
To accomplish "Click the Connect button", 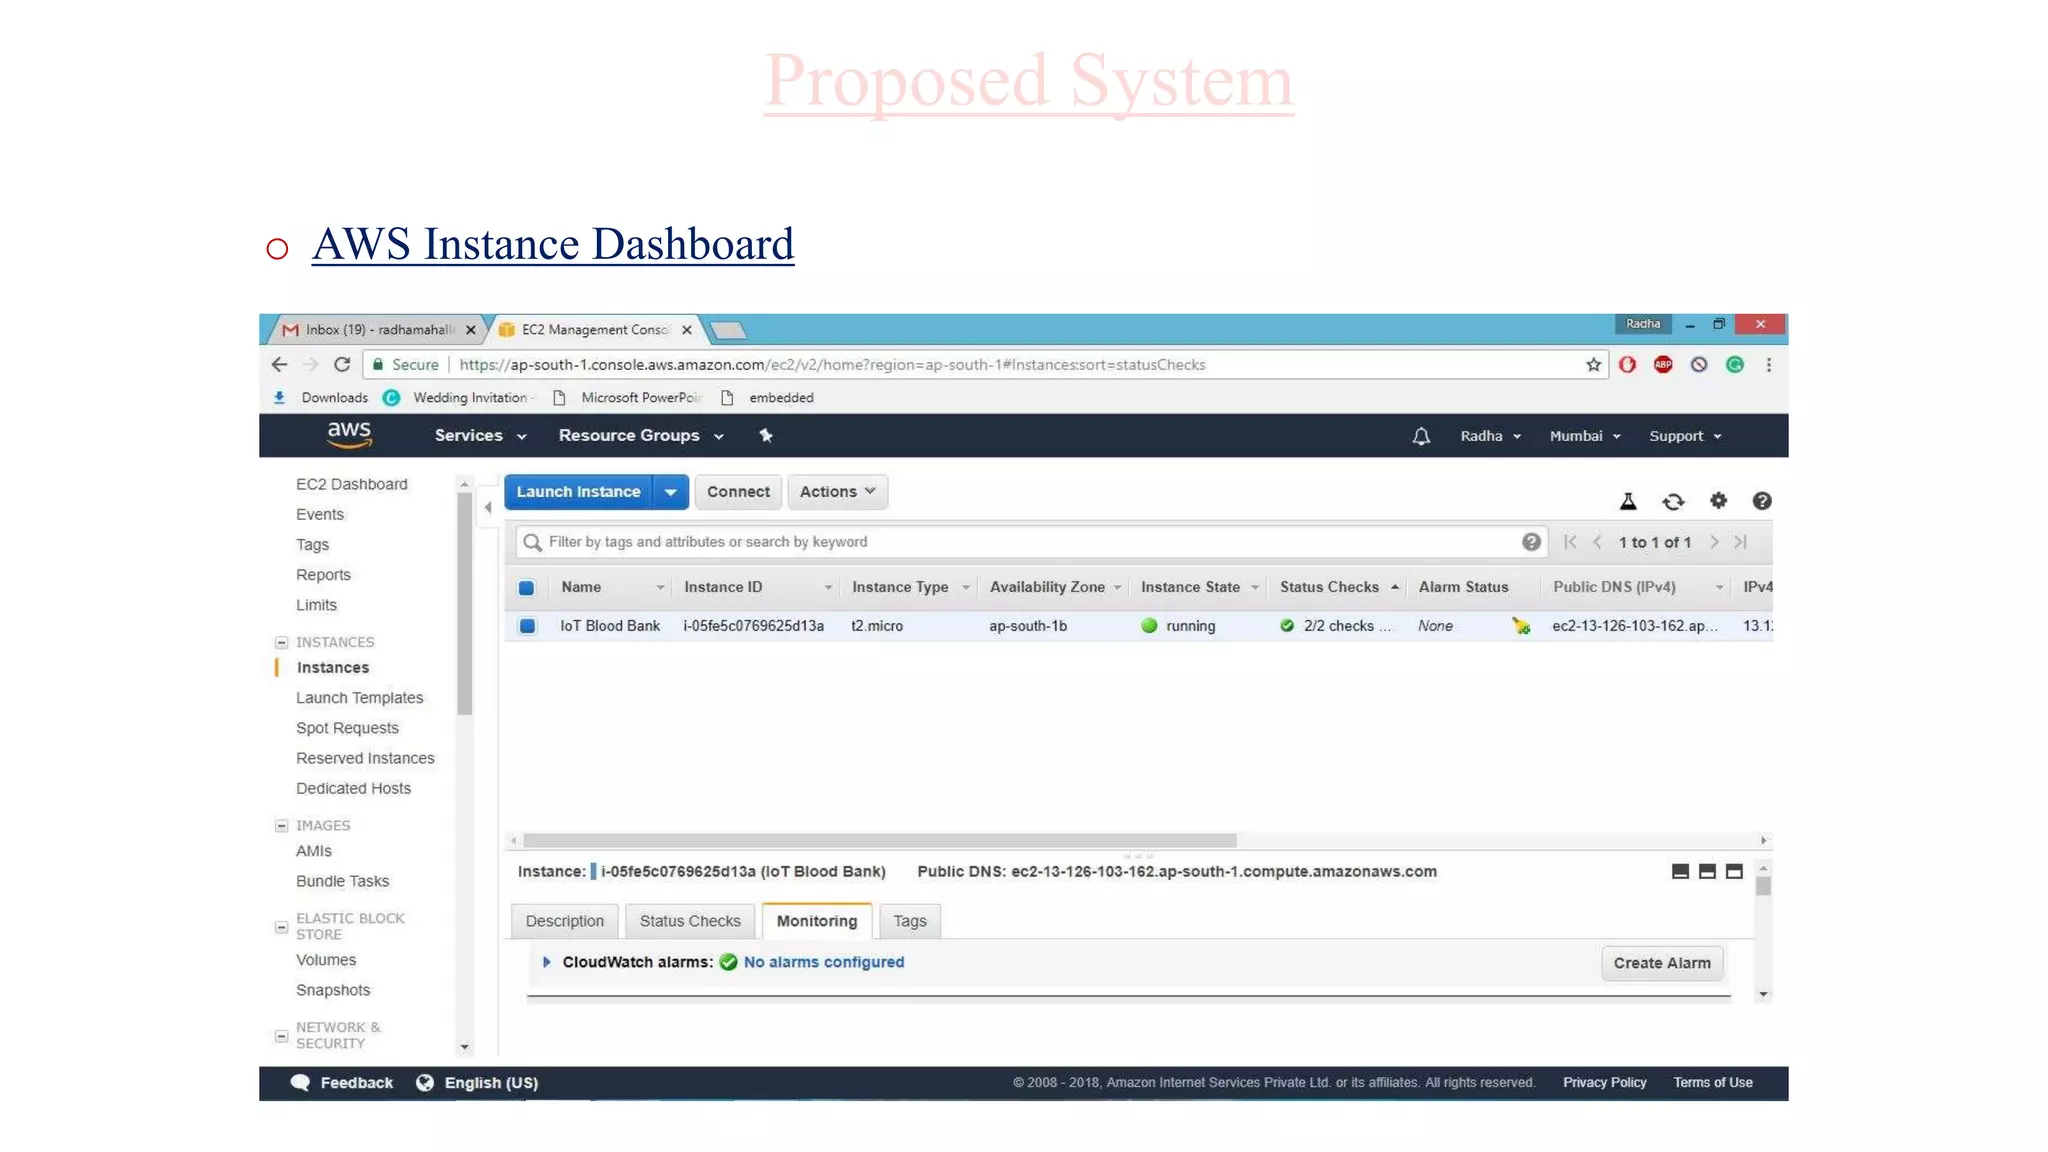I will click(738, 492).
